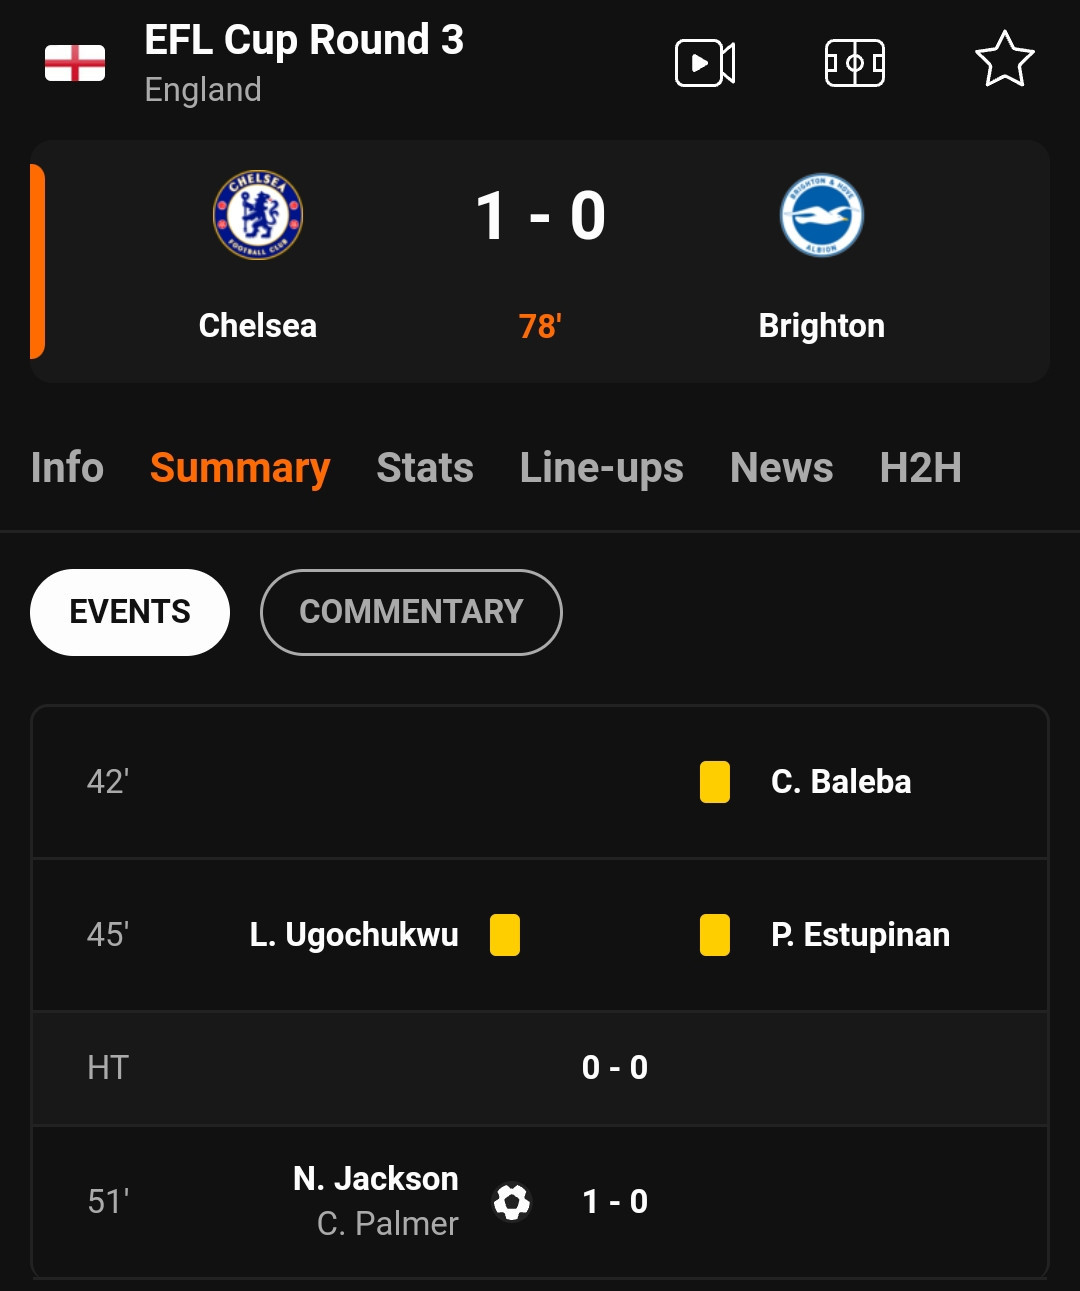Tap C. Baleba's yellow card icon
Screen dimensions: 1080x1291
click(715, 782)
